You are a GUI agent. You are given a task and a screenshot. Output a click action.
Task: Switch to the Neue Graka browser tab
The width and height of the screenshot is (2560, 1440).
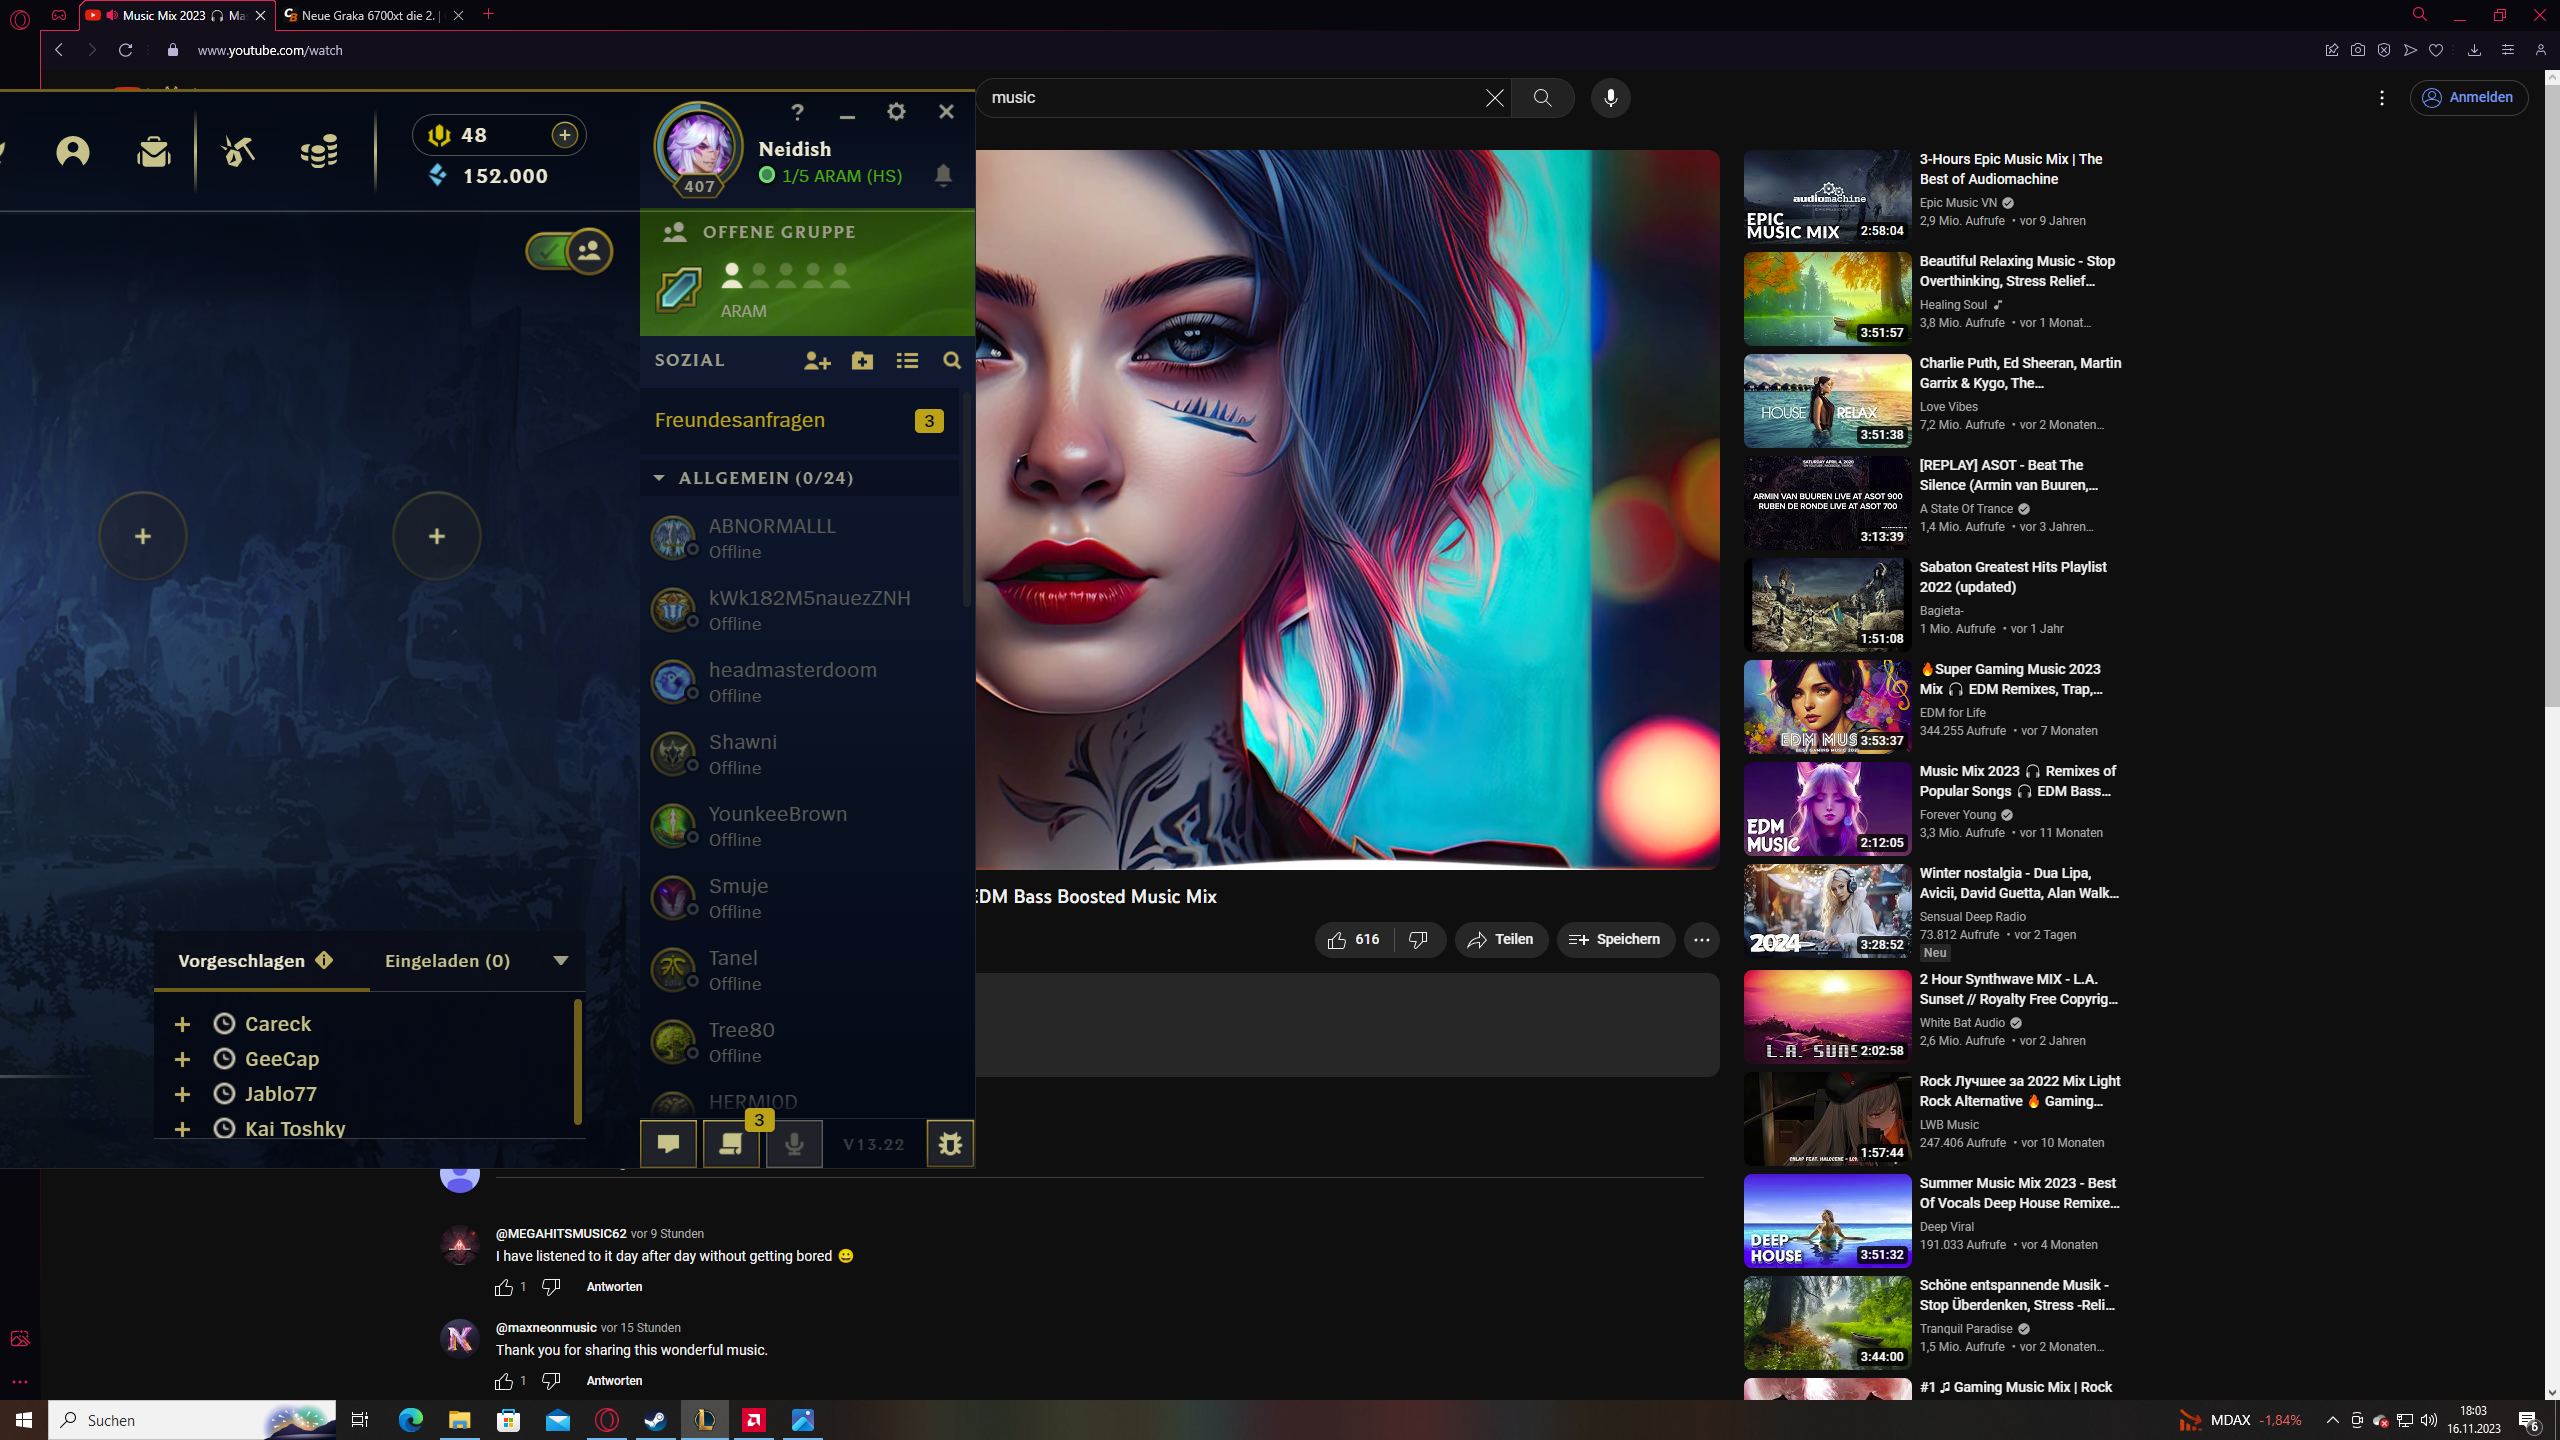368,15
